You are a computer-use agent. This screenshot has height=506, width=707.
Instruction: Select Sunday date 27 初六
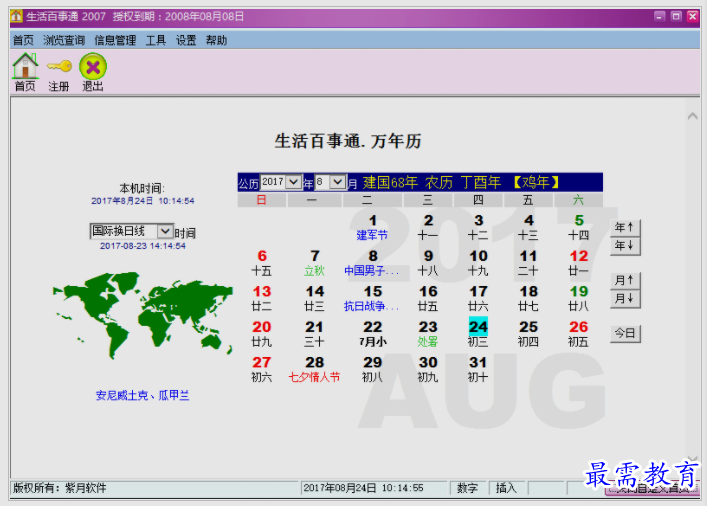[x=262, y=369]
